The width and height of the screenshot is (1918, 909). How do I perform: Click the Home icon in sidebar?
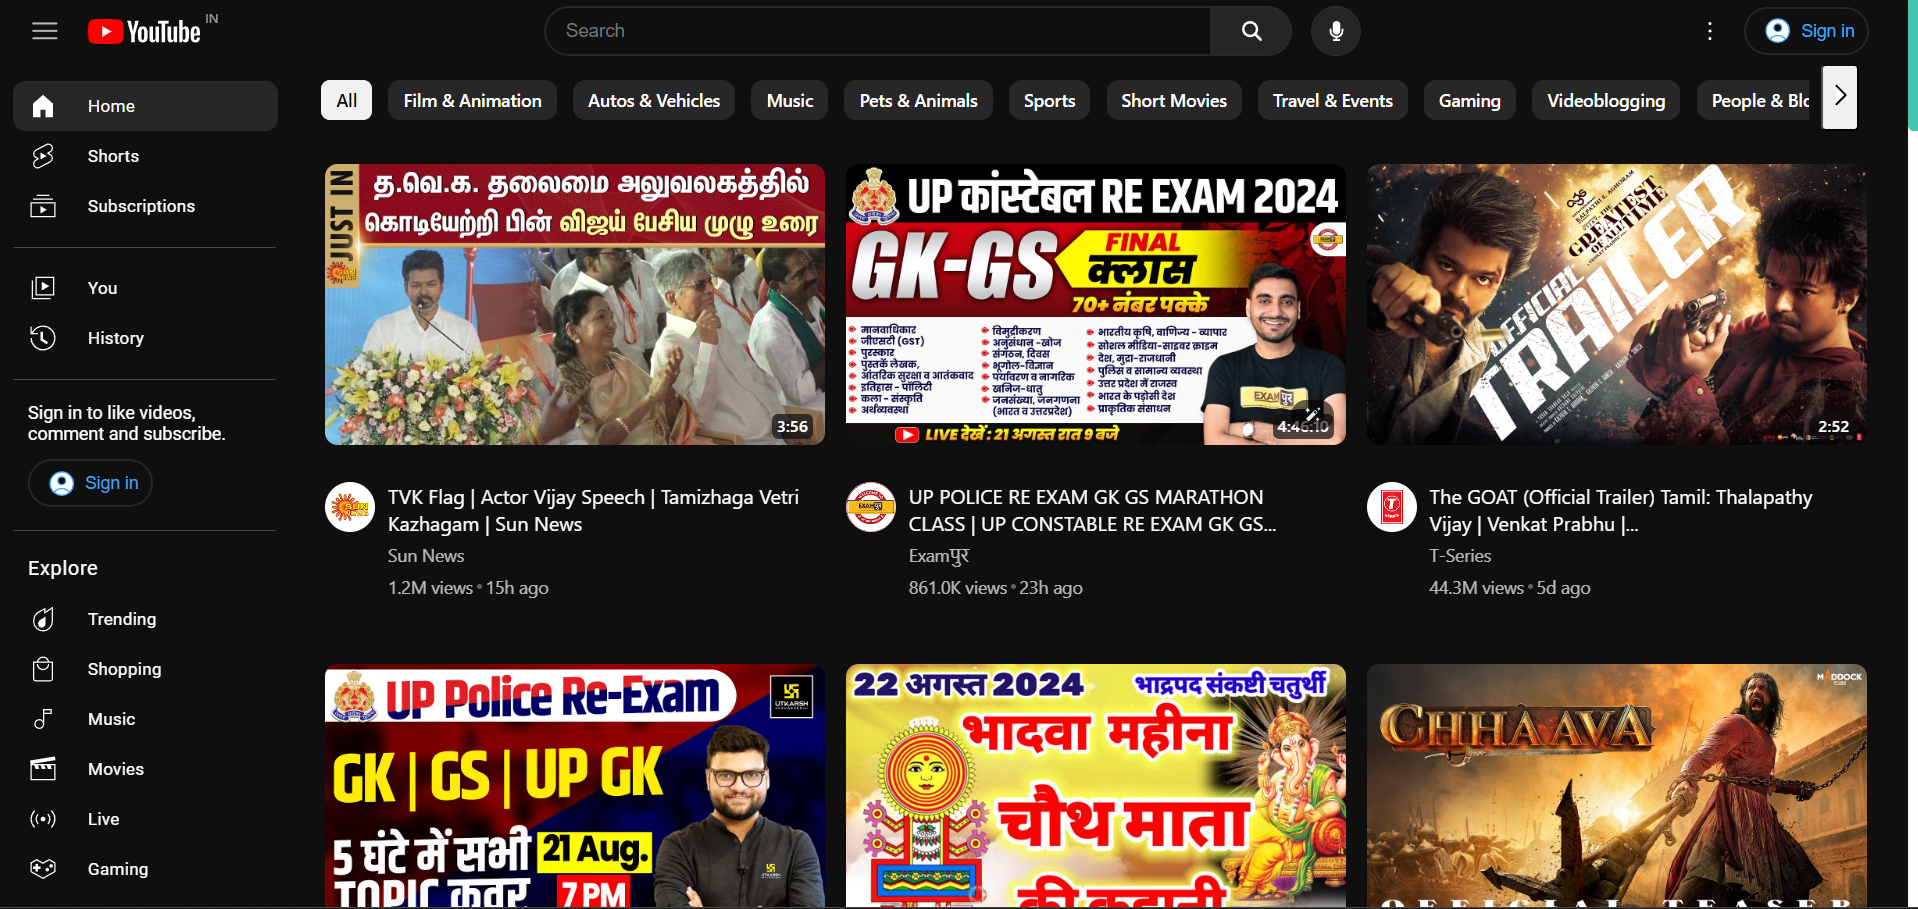[43, 106]
